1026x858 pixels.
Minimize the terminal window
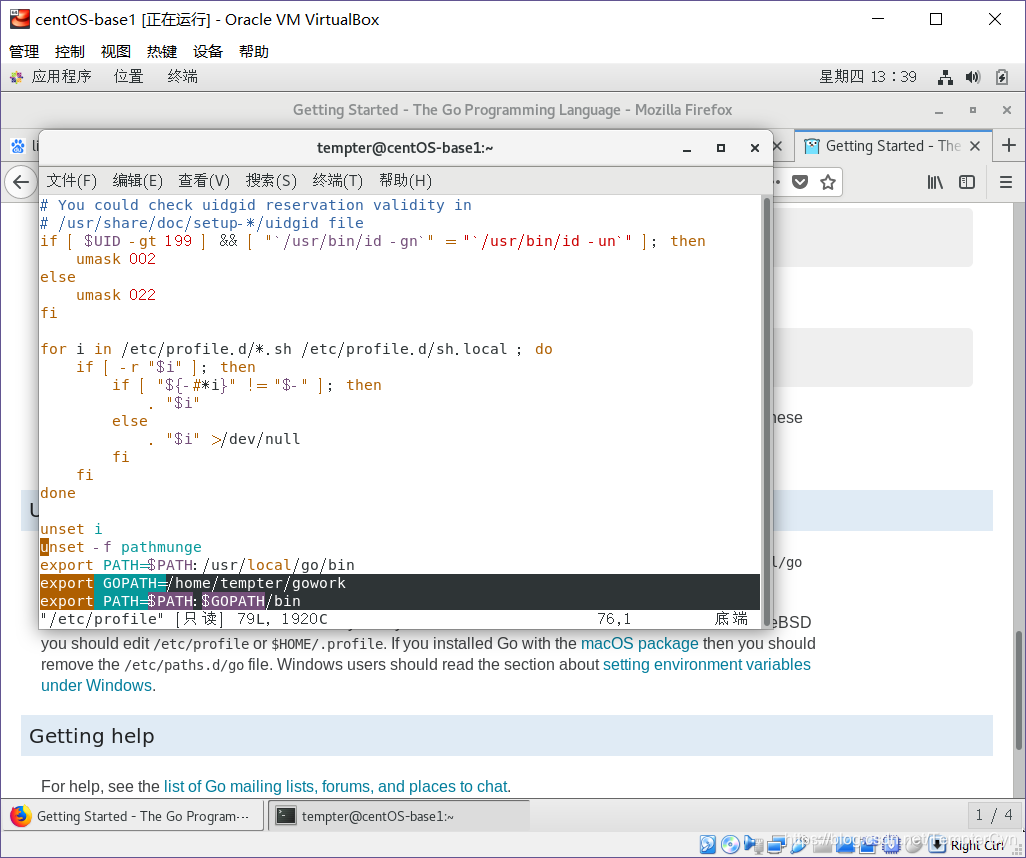[687, 149]
